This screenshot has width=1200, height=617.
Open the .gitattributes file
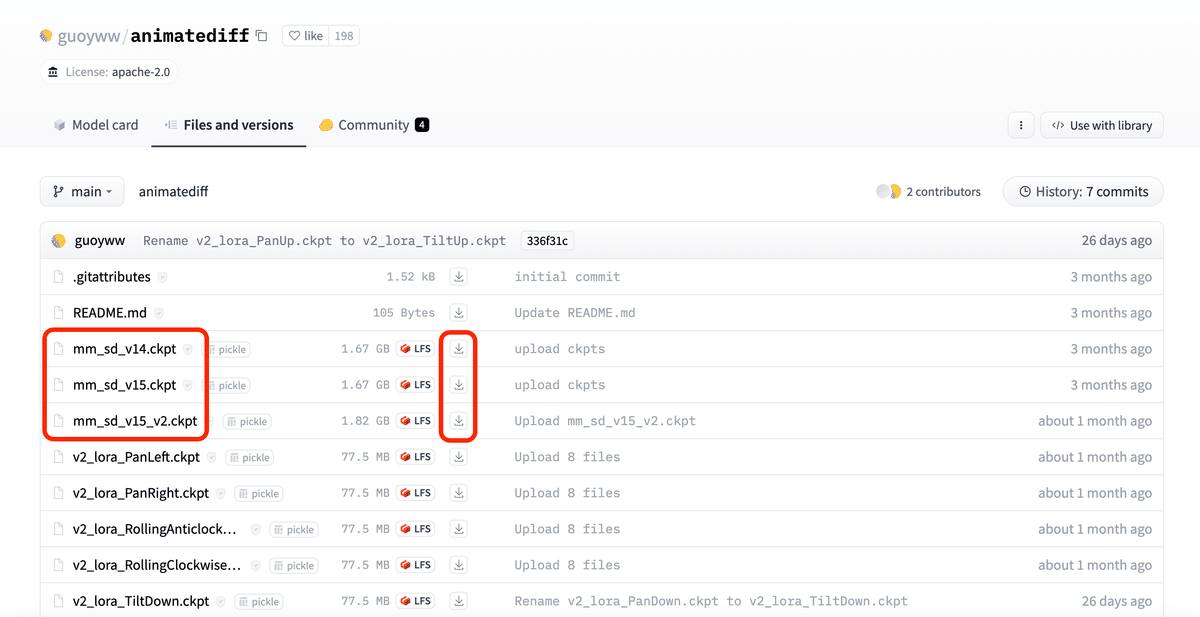coord(111,277)
